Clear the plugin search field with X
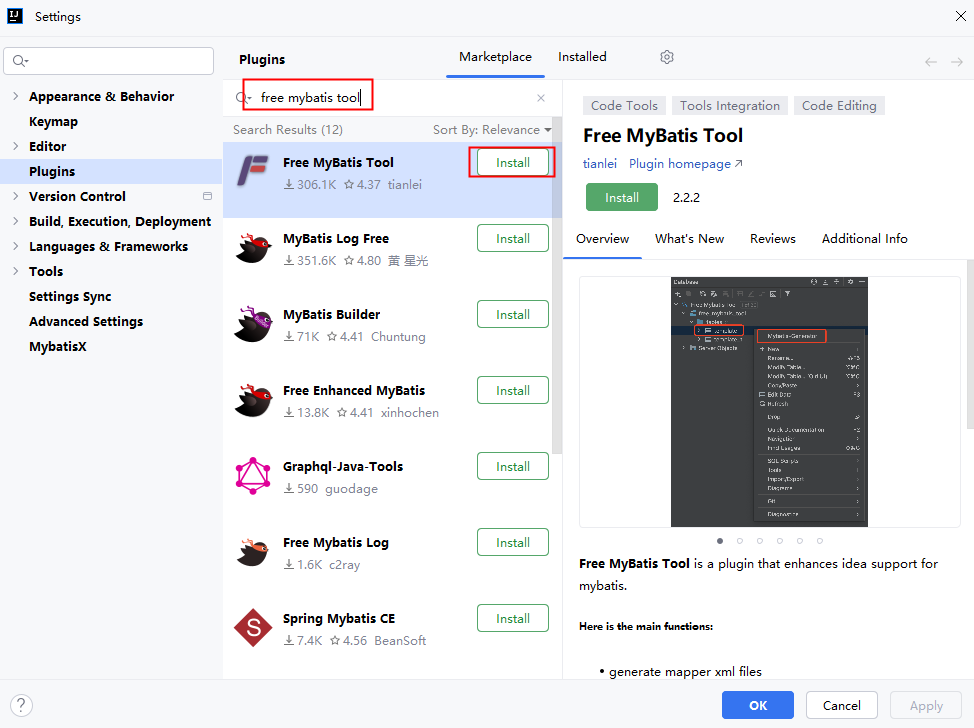Viewport: 974px width, 728px height. [541, 98]
